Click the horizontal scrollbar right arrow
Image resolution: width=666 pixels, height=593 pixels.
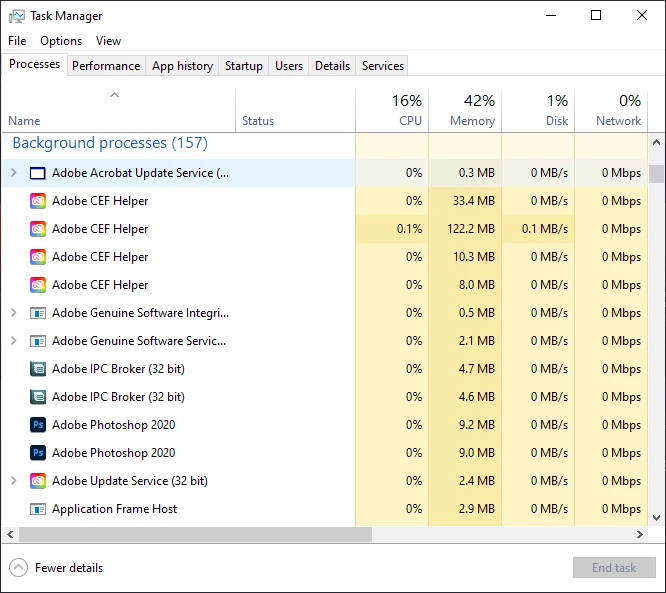coord(640,534)
